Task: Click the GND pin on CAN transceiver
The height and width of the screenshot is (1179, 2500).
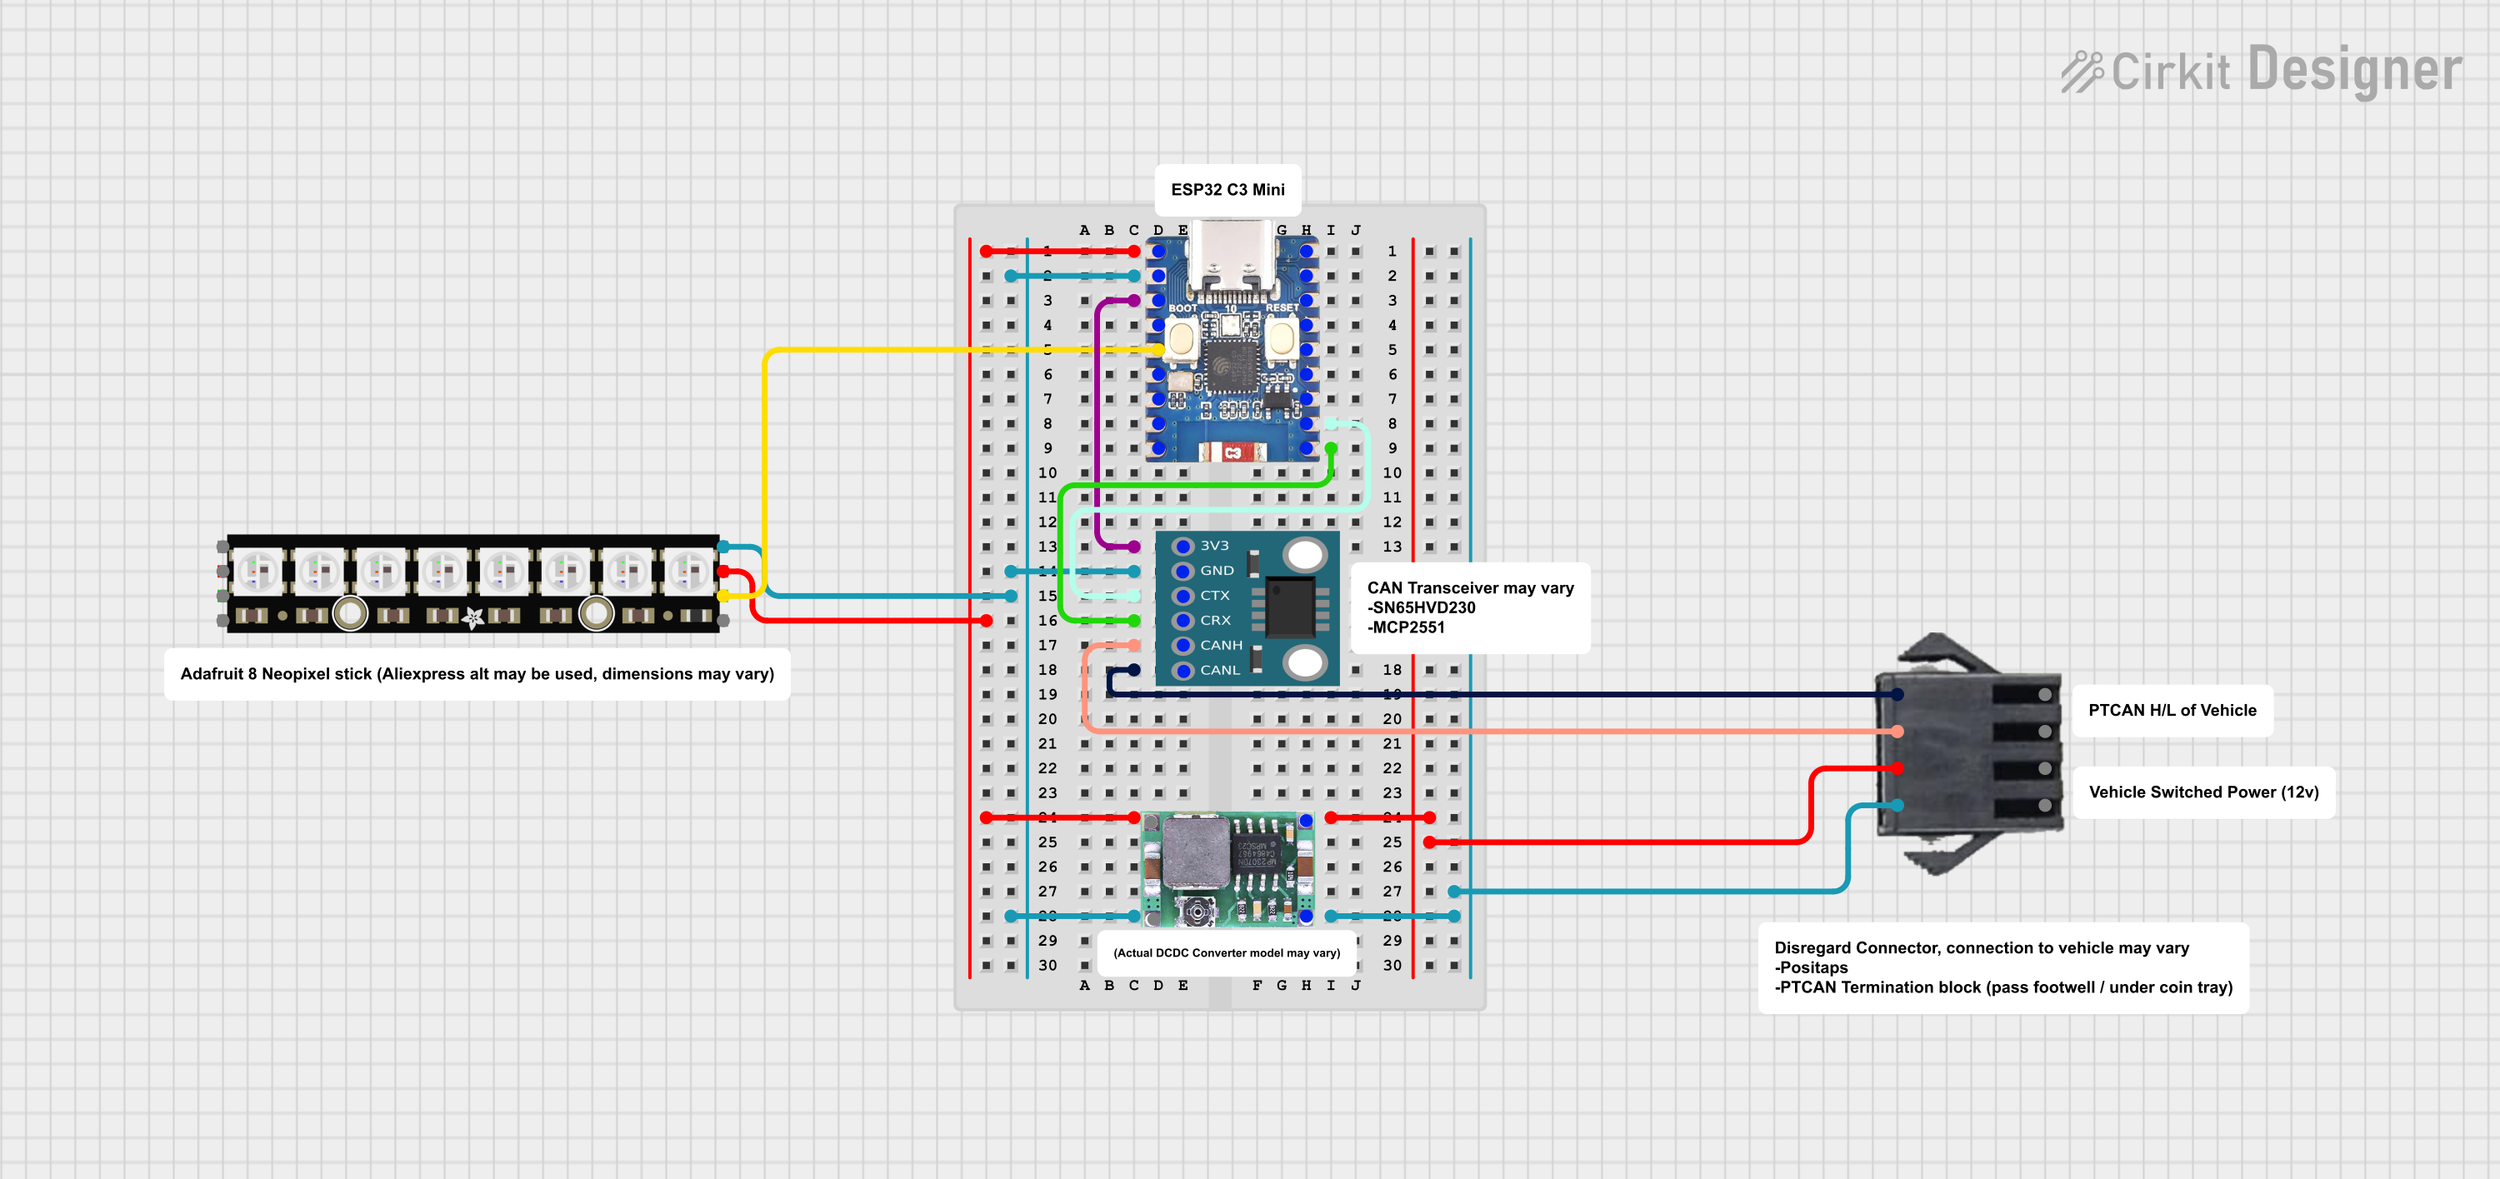Action: [1184, 571]
